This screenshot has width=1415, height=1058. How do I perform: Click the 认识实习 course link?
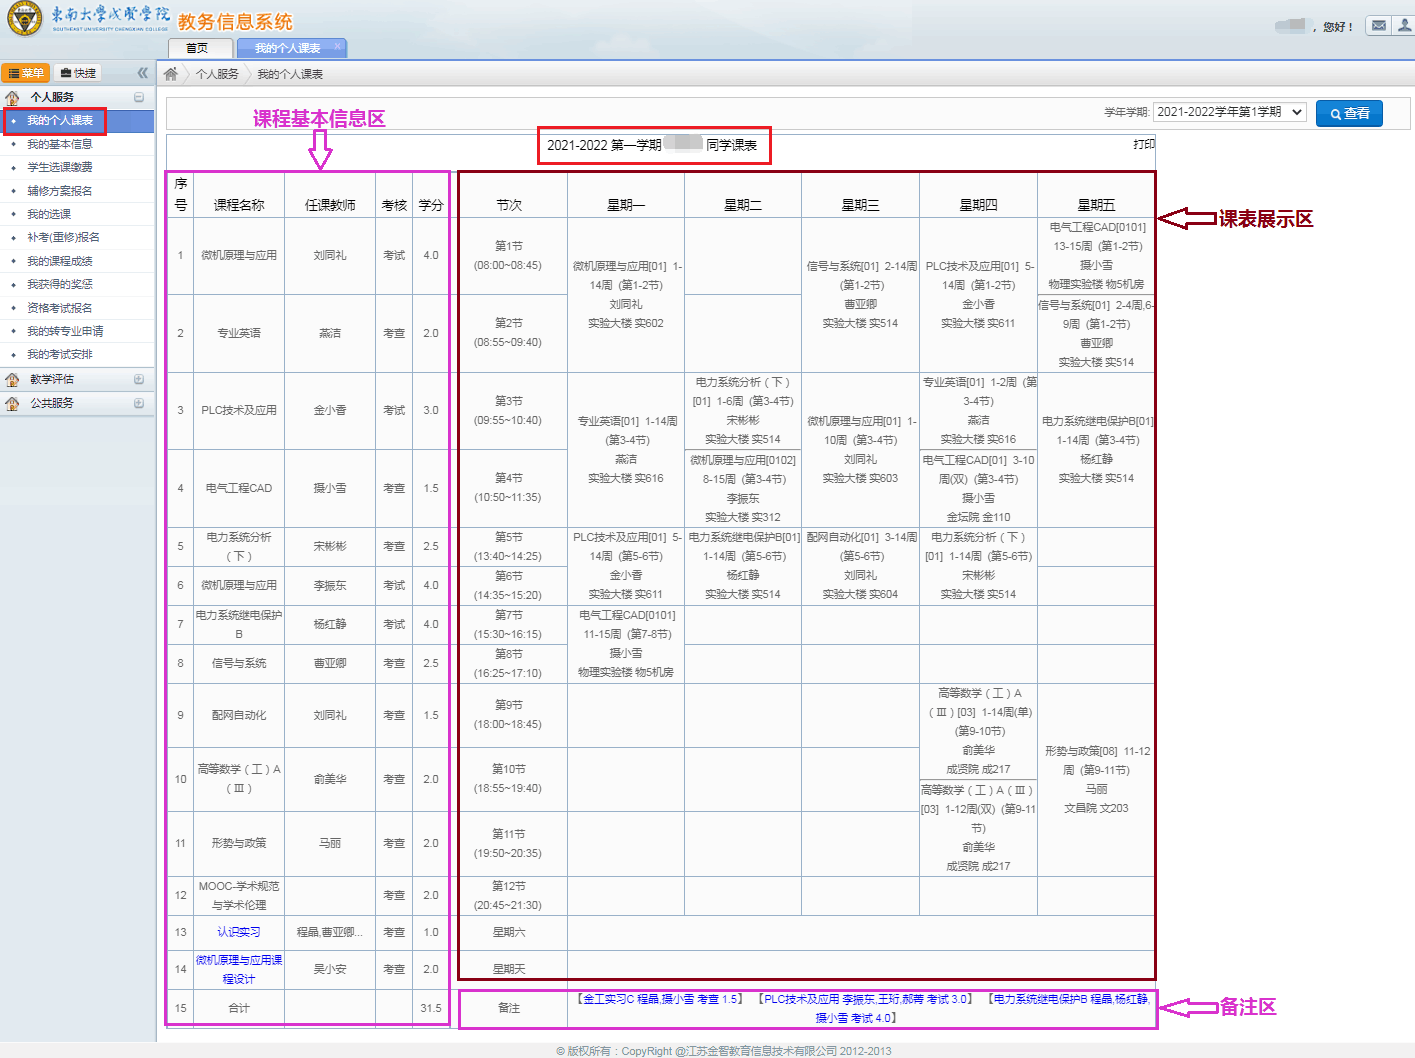(x=239, y=932)
